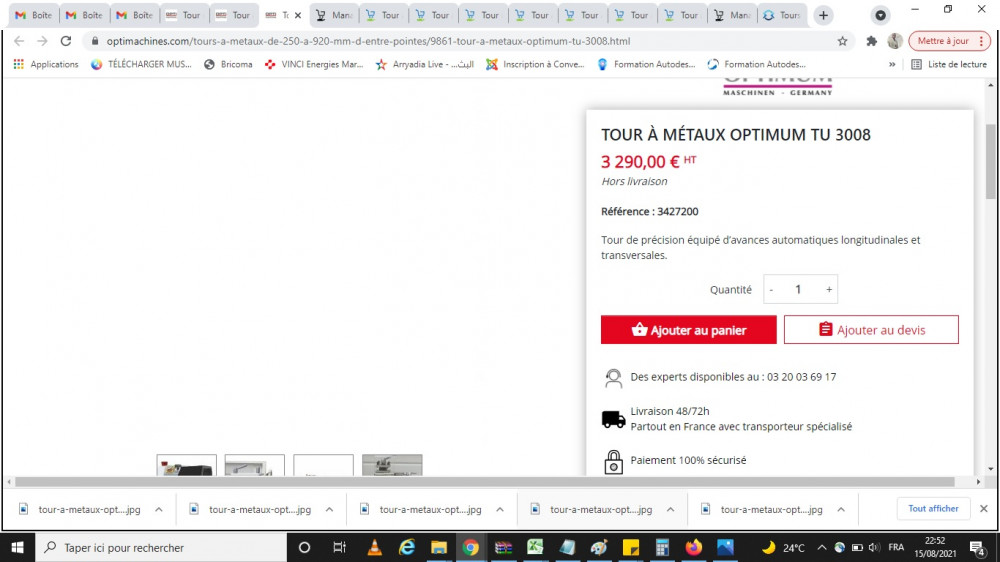The width and height of the screenshot is (1000, 562).
Task: Switch to the first Gmail Boîte tab
Action: [x=33, y=15]
